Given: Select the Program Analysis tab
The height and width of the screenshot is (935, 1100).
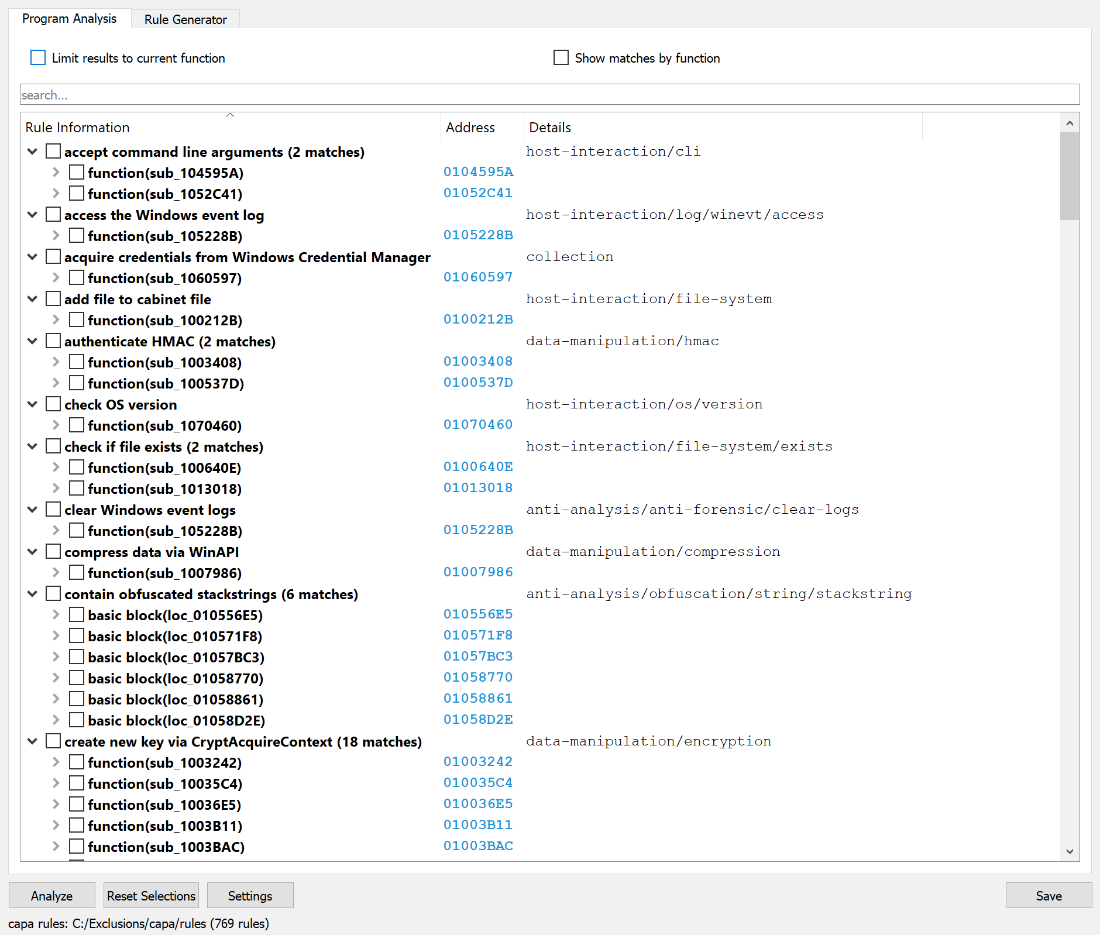Looking at the screenshot, I should [70, 18].
